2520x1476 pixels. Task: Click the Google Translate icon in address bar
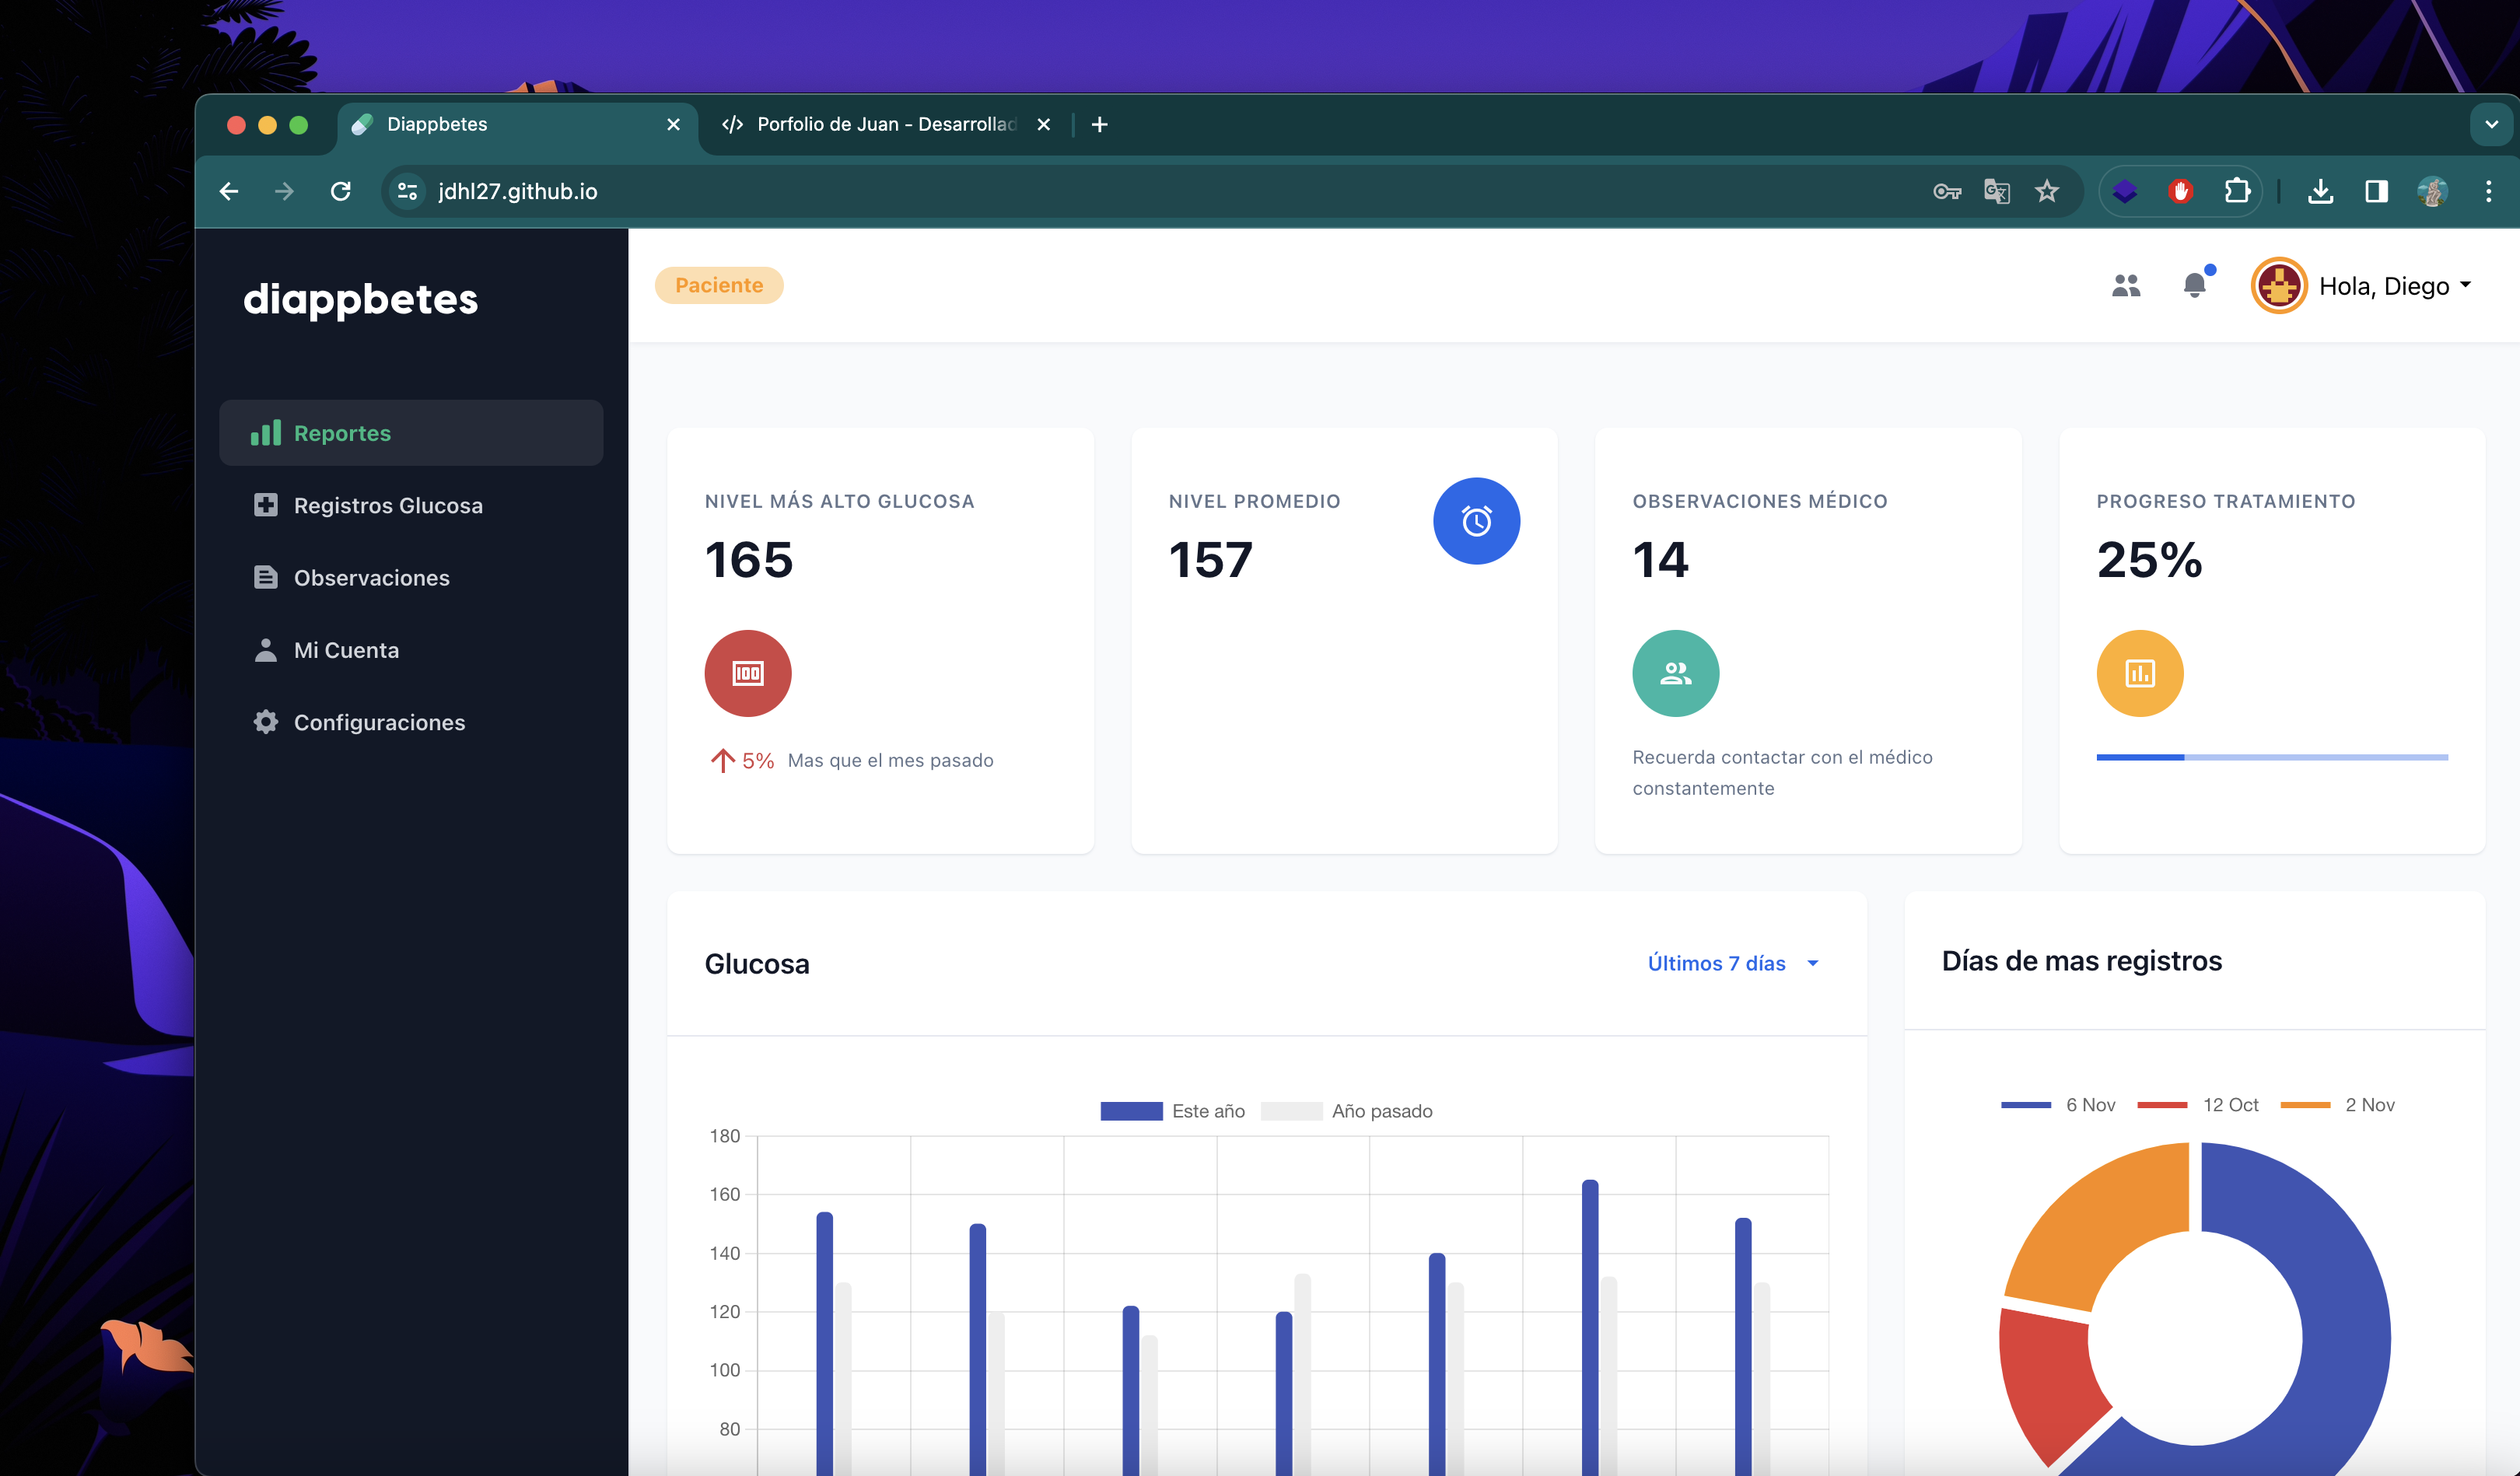(1996, 191)
